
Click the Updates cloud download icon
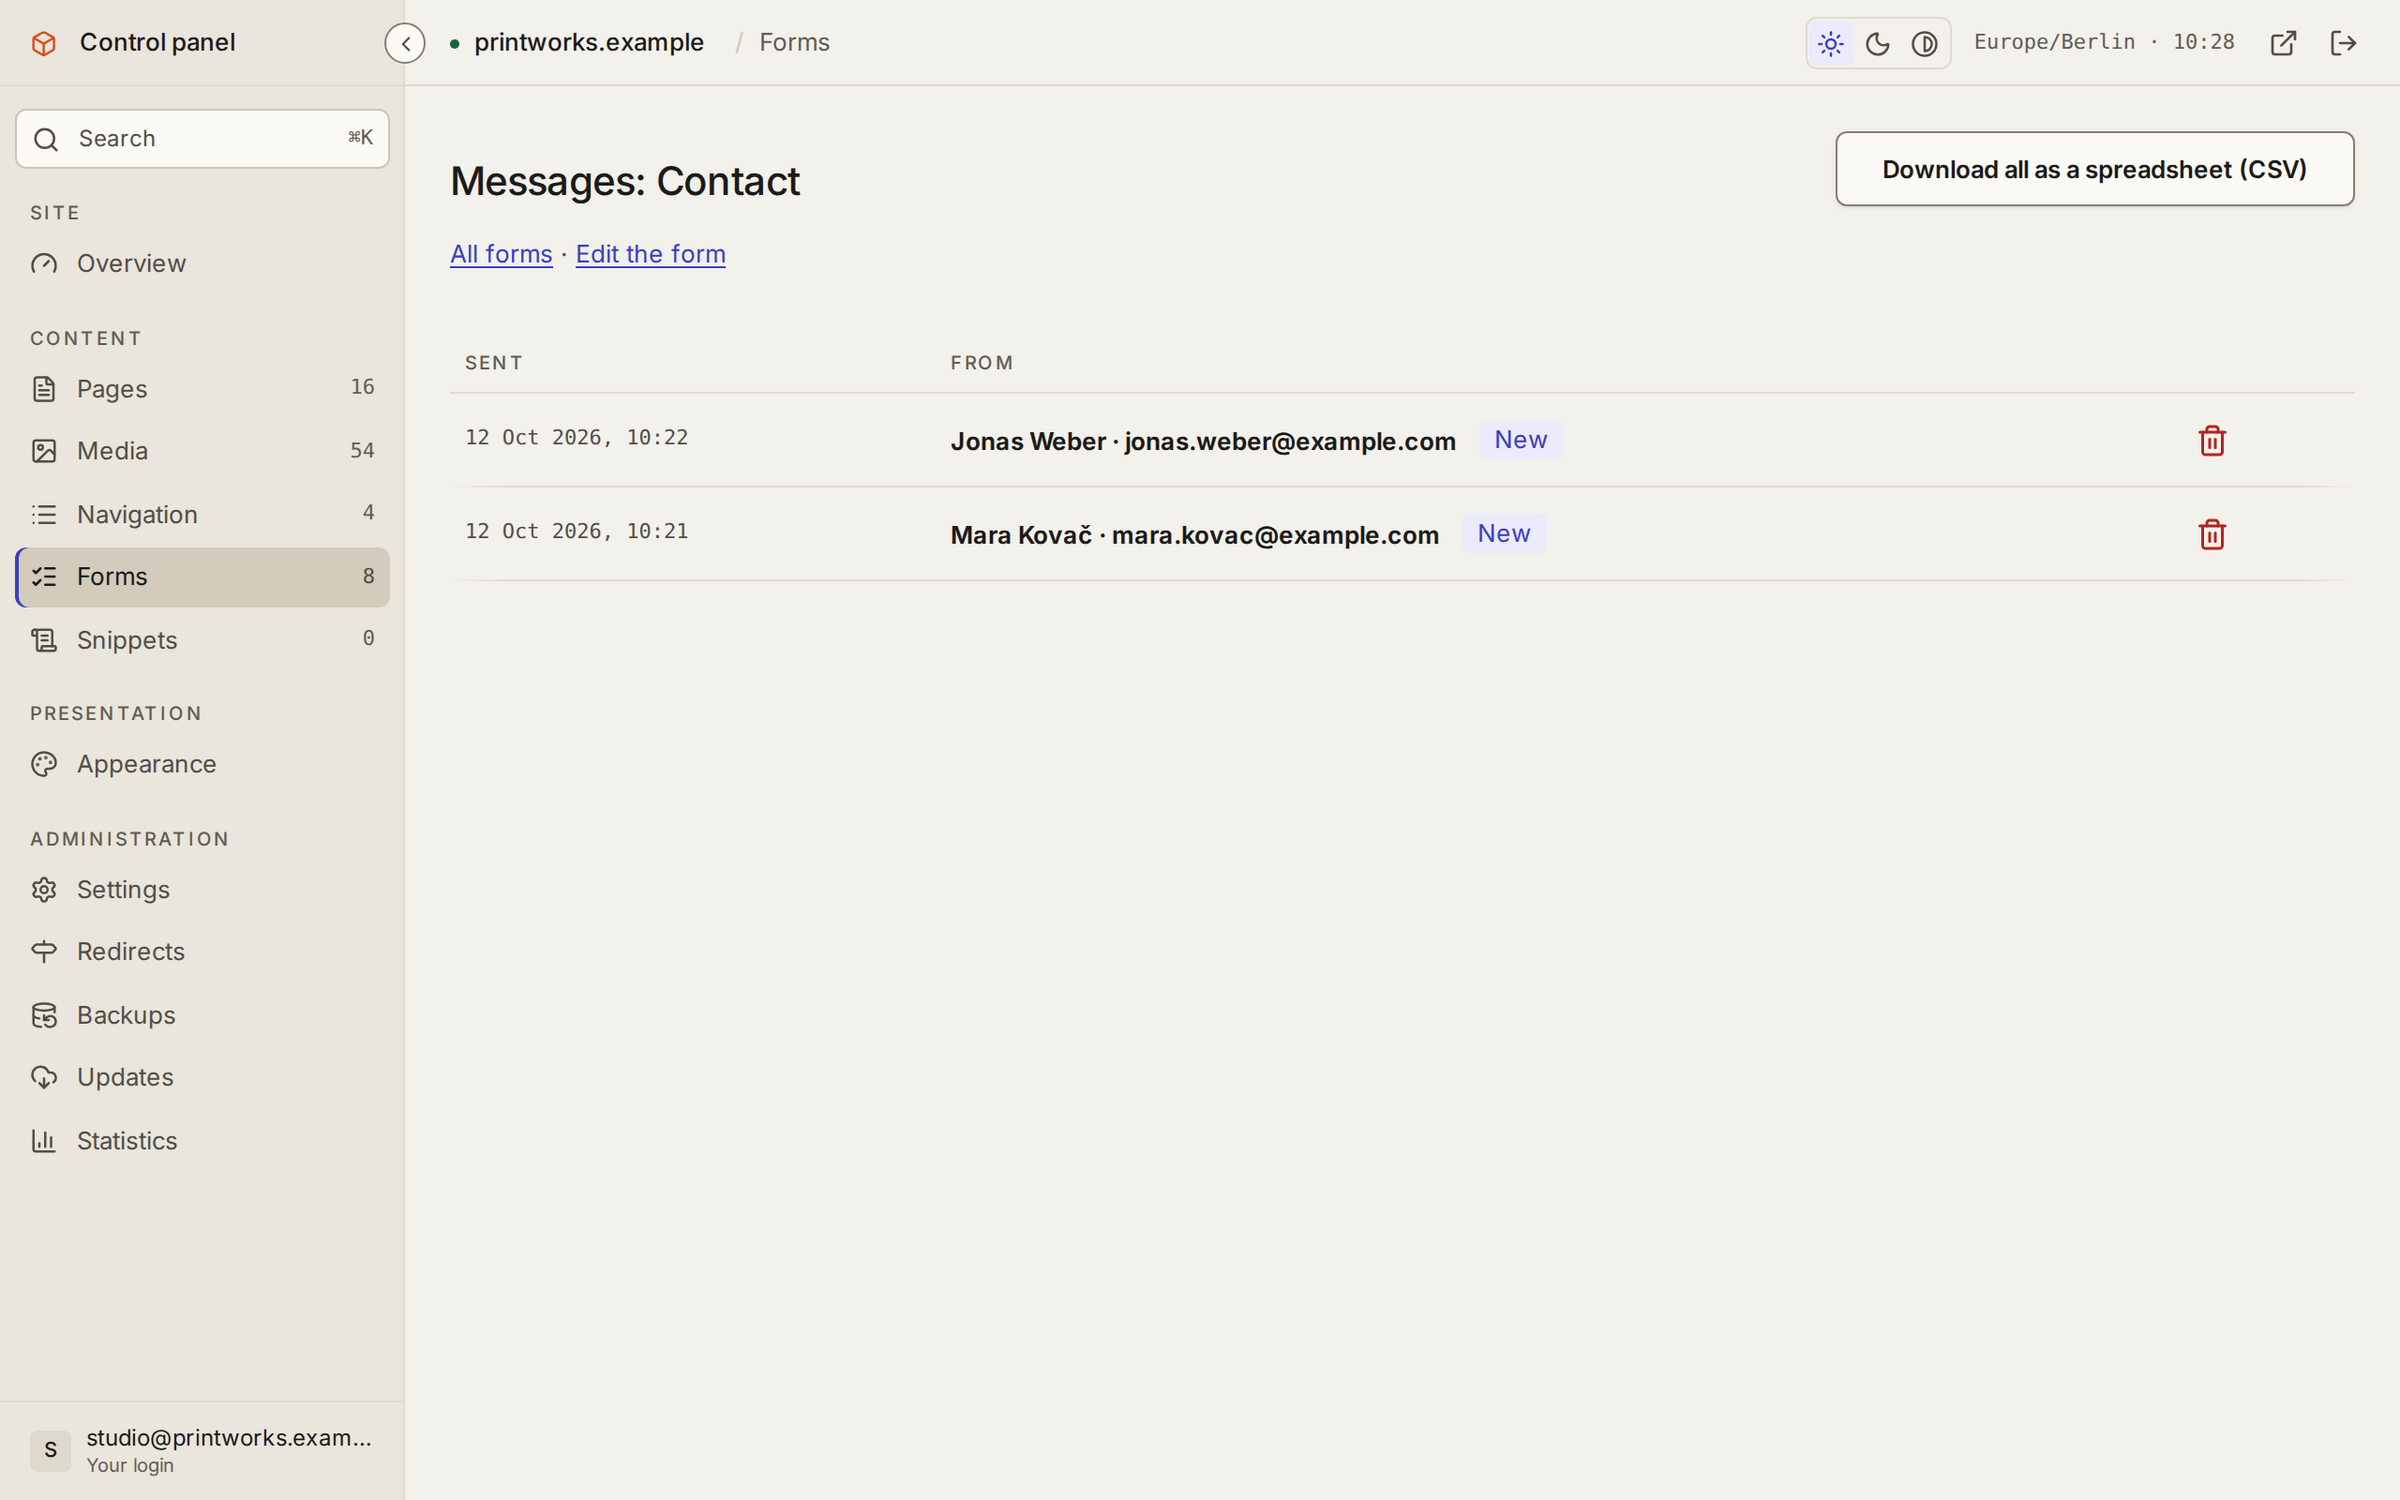[44, 1077]
